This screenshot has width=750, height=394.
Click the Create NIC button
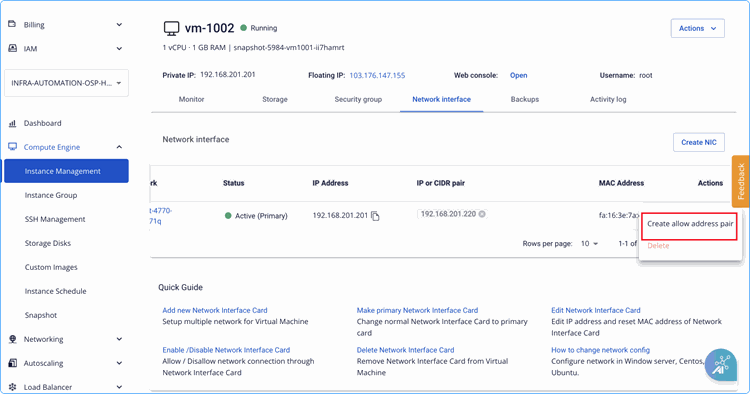click(699, 142)
